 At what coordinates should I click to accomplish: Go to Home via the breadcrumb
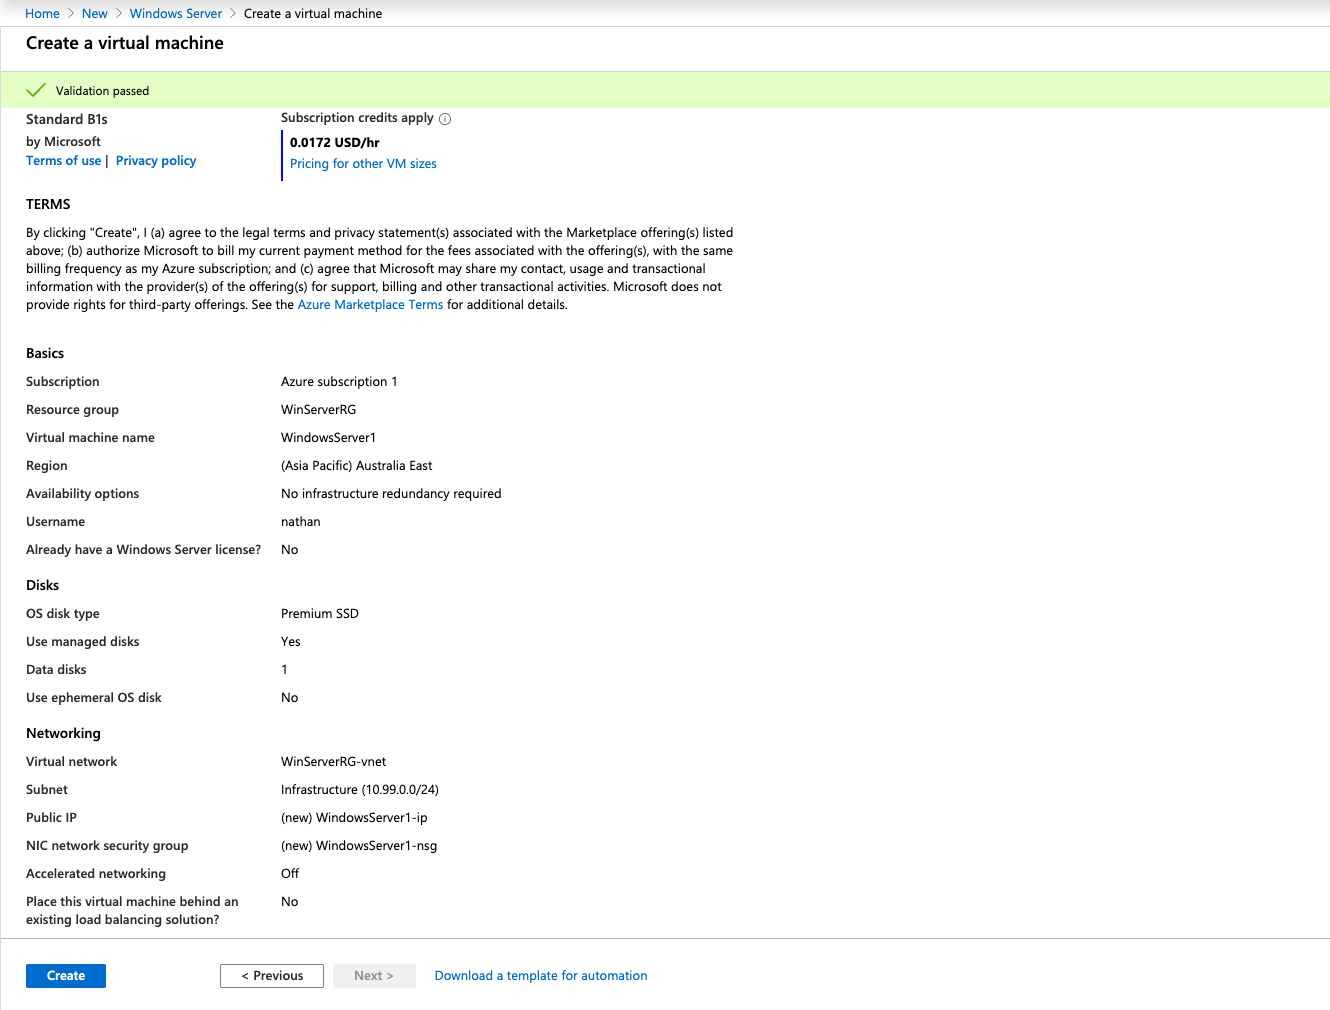42,14
